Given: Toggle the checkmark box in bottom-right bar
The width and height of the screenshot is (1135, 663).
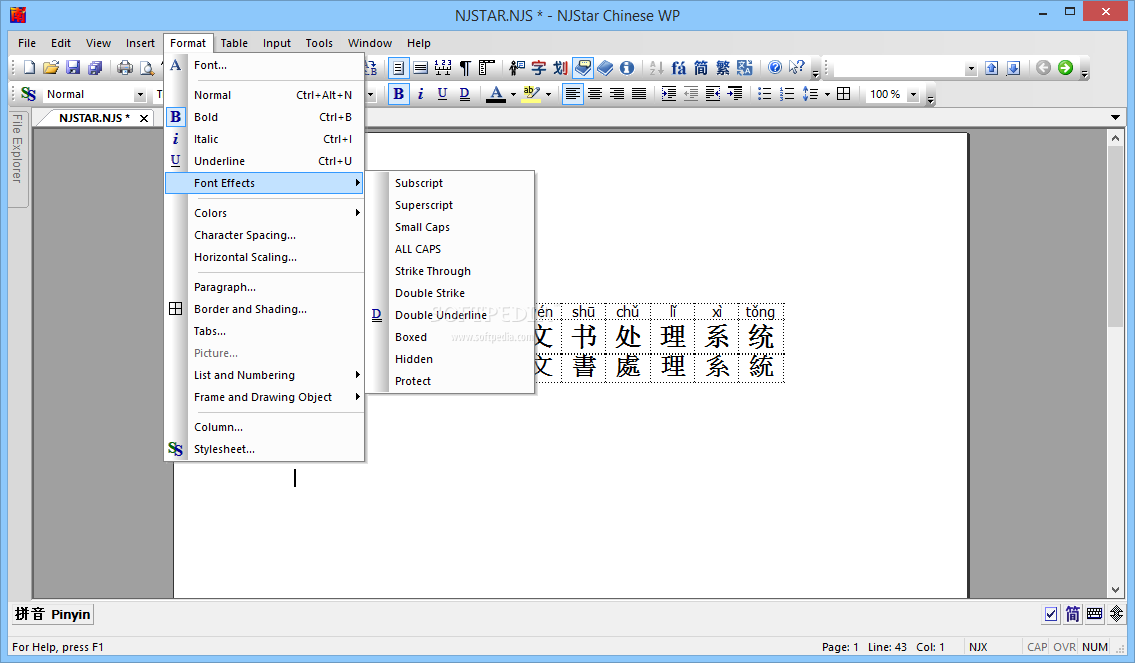Looking at the screenshot, I should pyautogui.click(x=1051, y=614).
